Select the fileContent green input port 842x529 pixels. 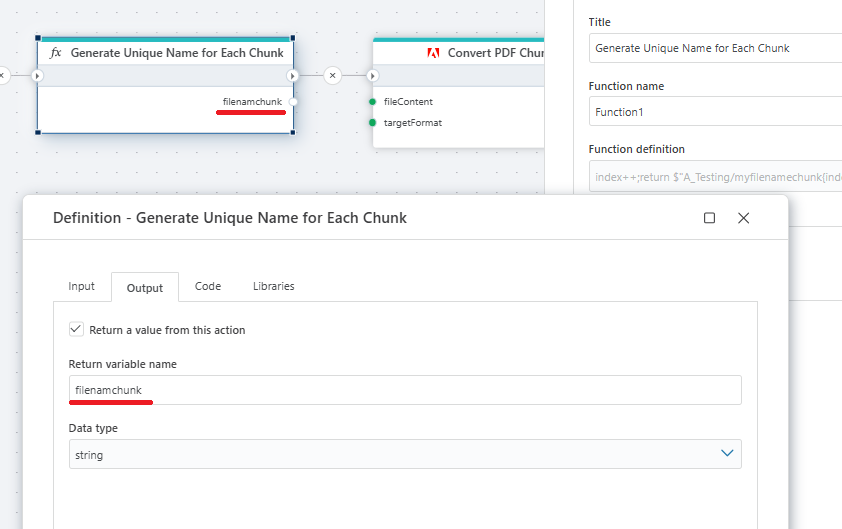[x=372, y=102]
